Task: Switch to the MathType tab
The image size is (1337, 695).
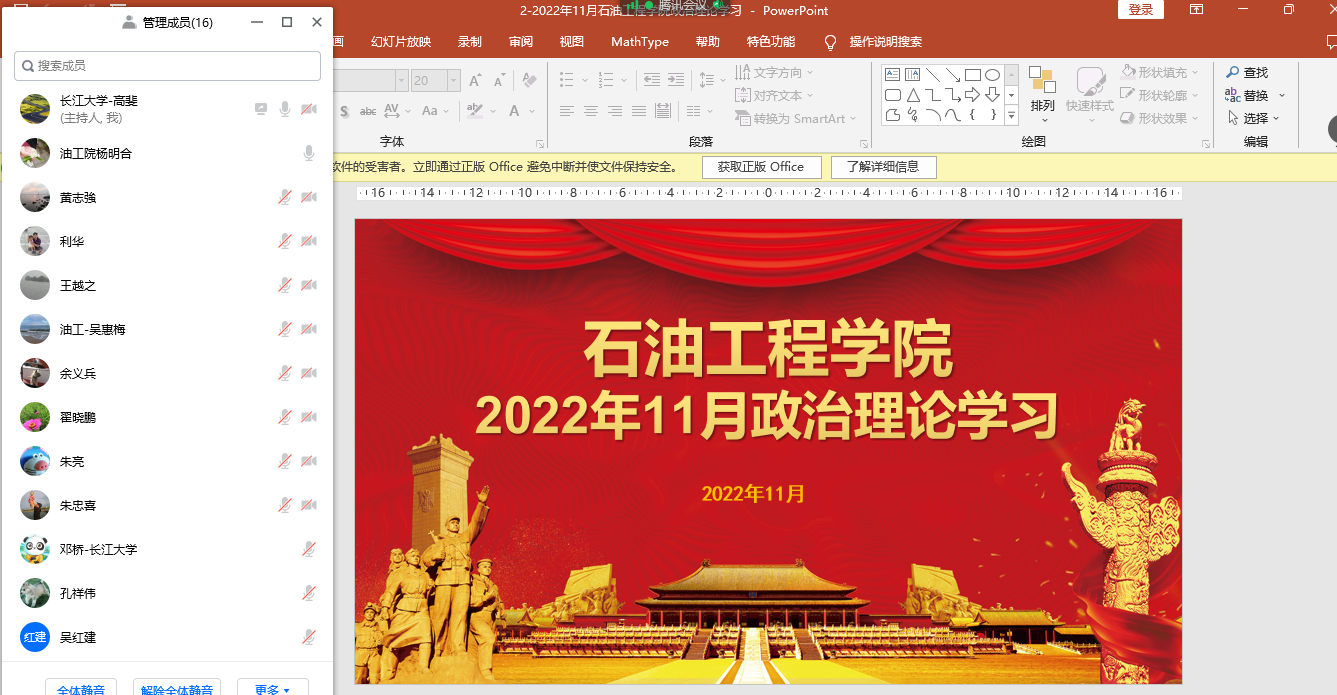Action: click(x=639, y=42)
